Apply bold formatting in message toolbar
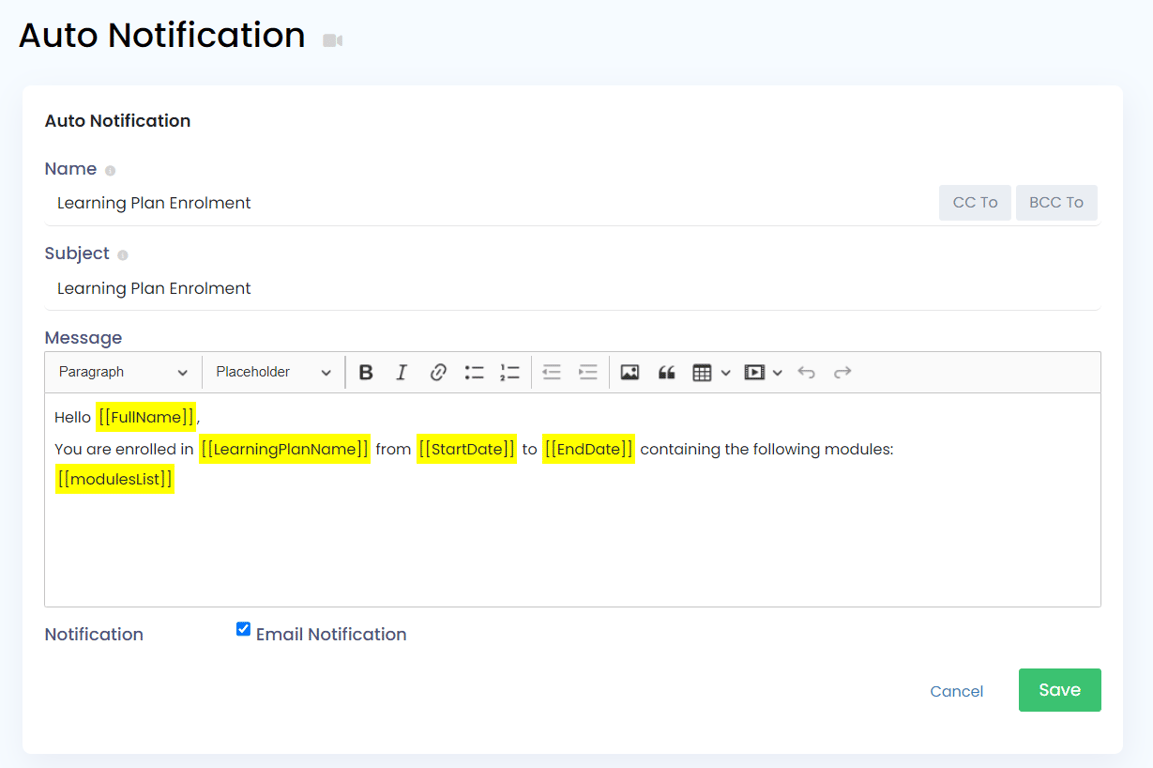 pos(365,372)
